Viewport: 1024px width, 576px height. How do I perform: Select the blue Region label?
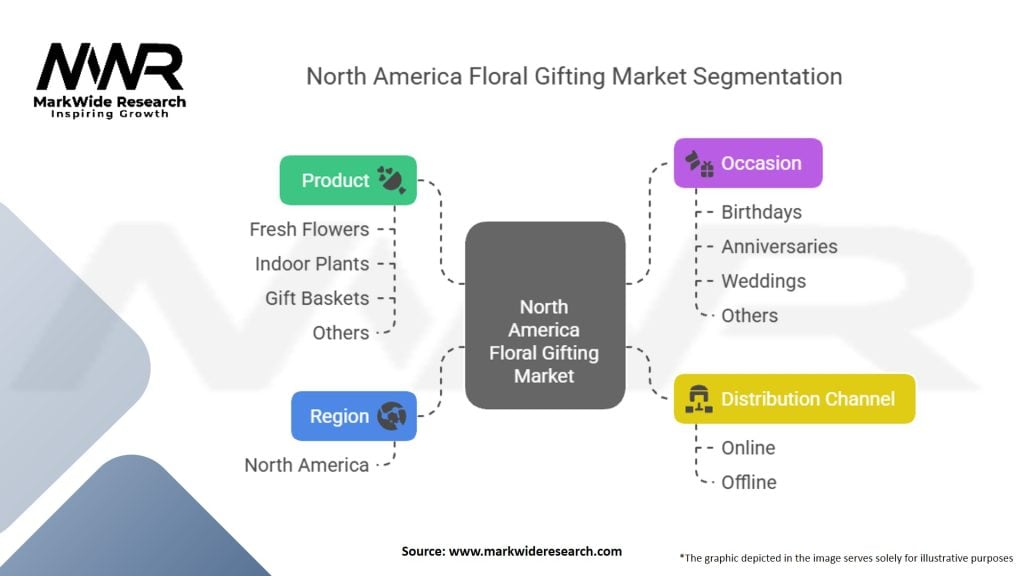pos(354,416)
